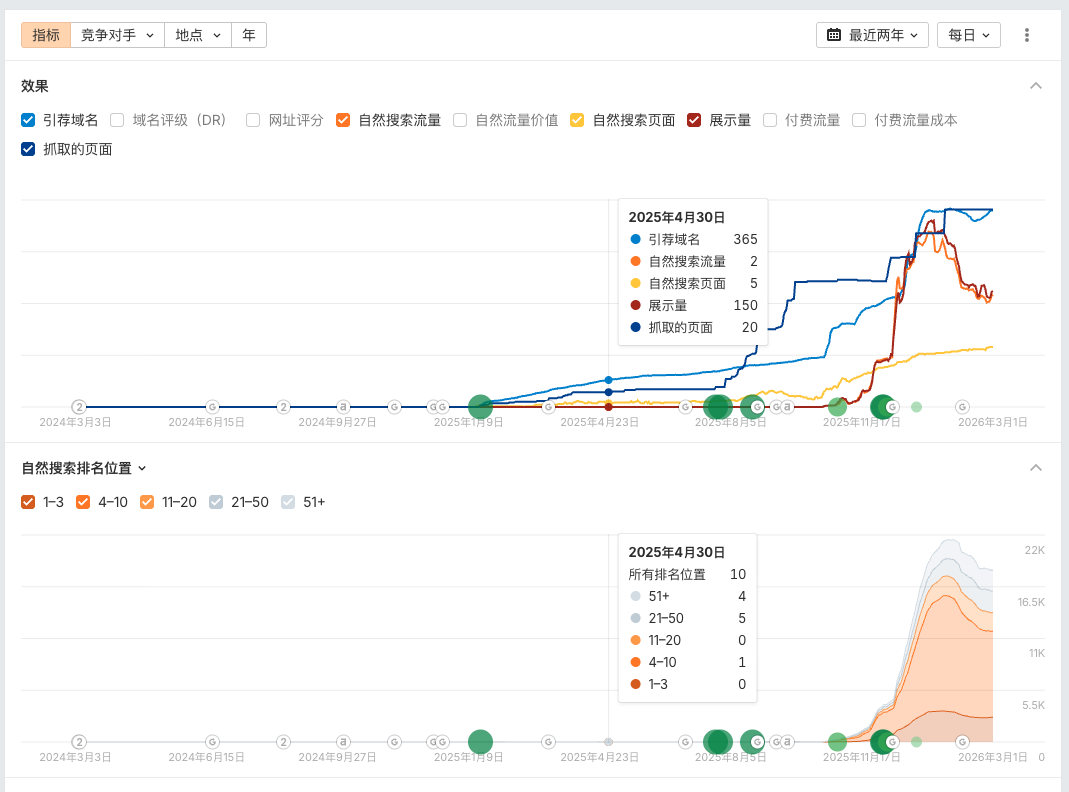1069x792 pixels.
Task: Click the 2025年4月30日 heading in 效果 tooltip
Action: point(676,217)
